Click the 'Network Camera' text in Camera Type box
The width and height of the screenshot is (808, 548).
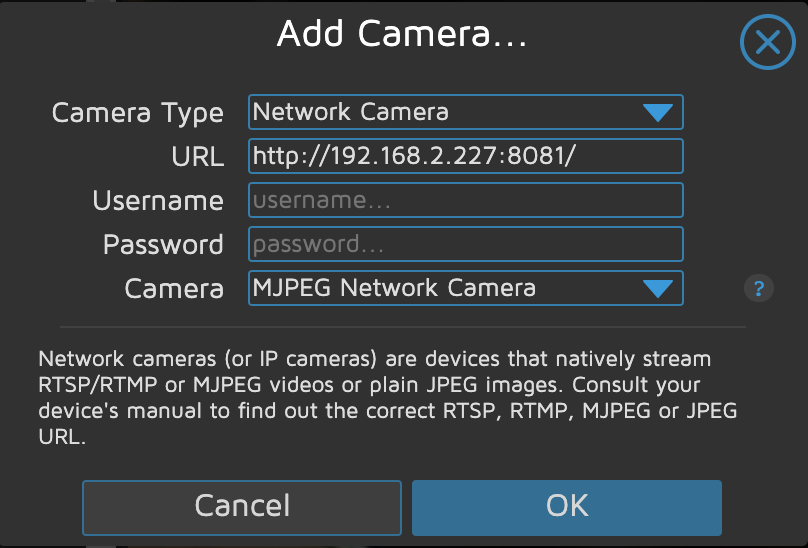click(x=350, y=112)
